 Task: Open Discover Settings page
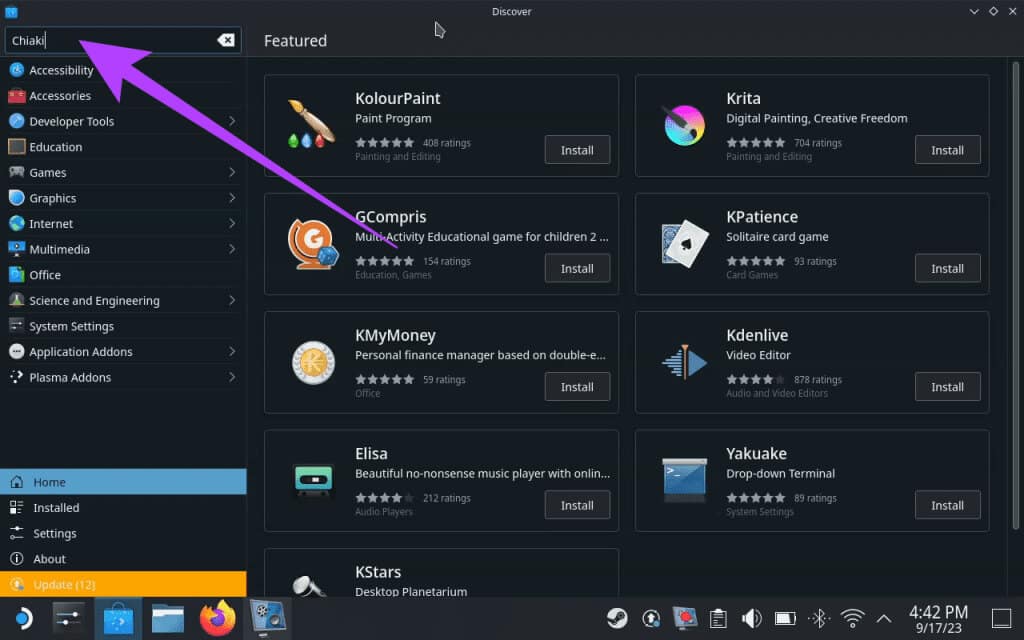[123, 533]
